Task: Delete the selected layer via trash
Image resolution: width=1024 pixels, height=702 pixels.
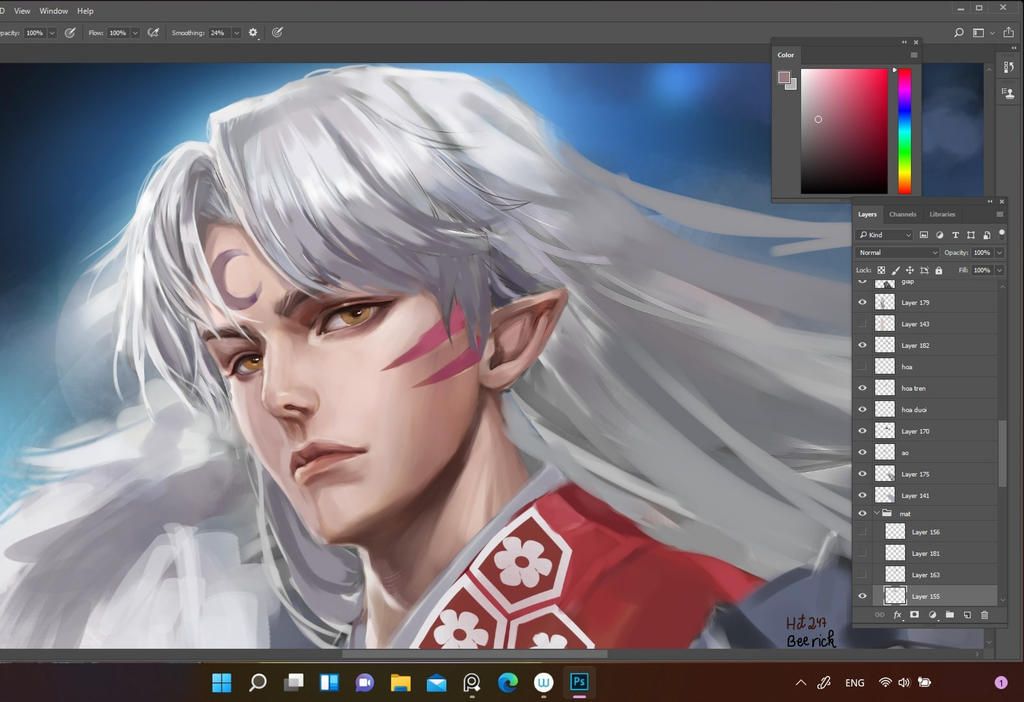Action: coord(985,614)
